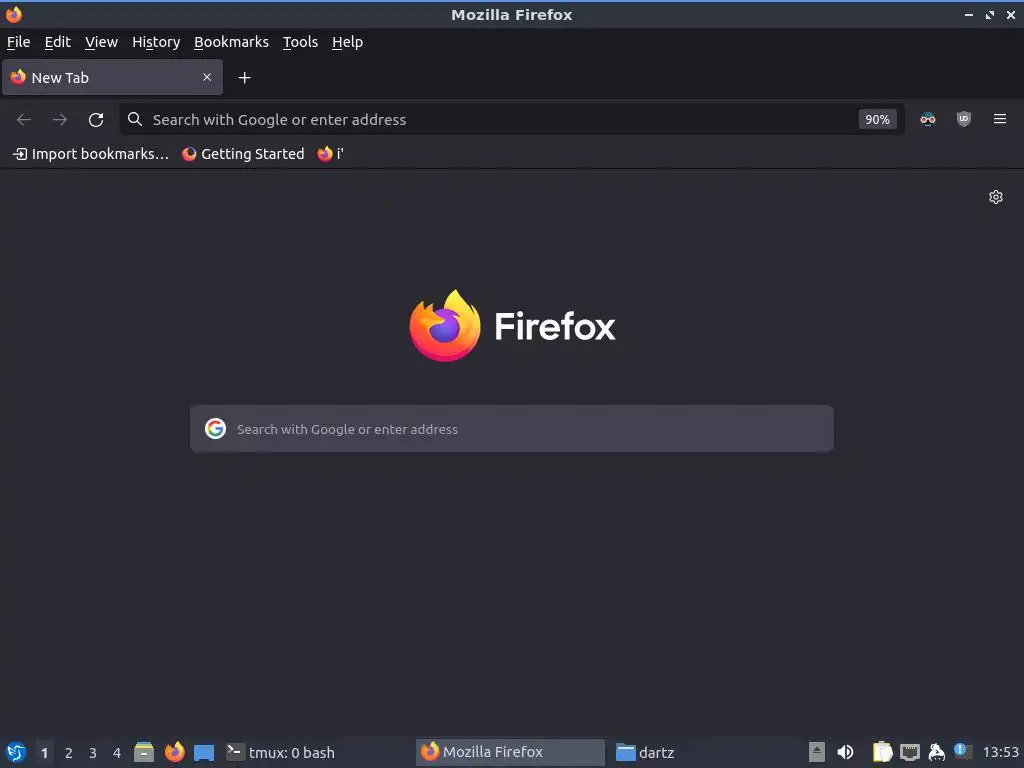Reload the current page
The width and height of the screenshot is (1024, 768).
click(96, 120)
